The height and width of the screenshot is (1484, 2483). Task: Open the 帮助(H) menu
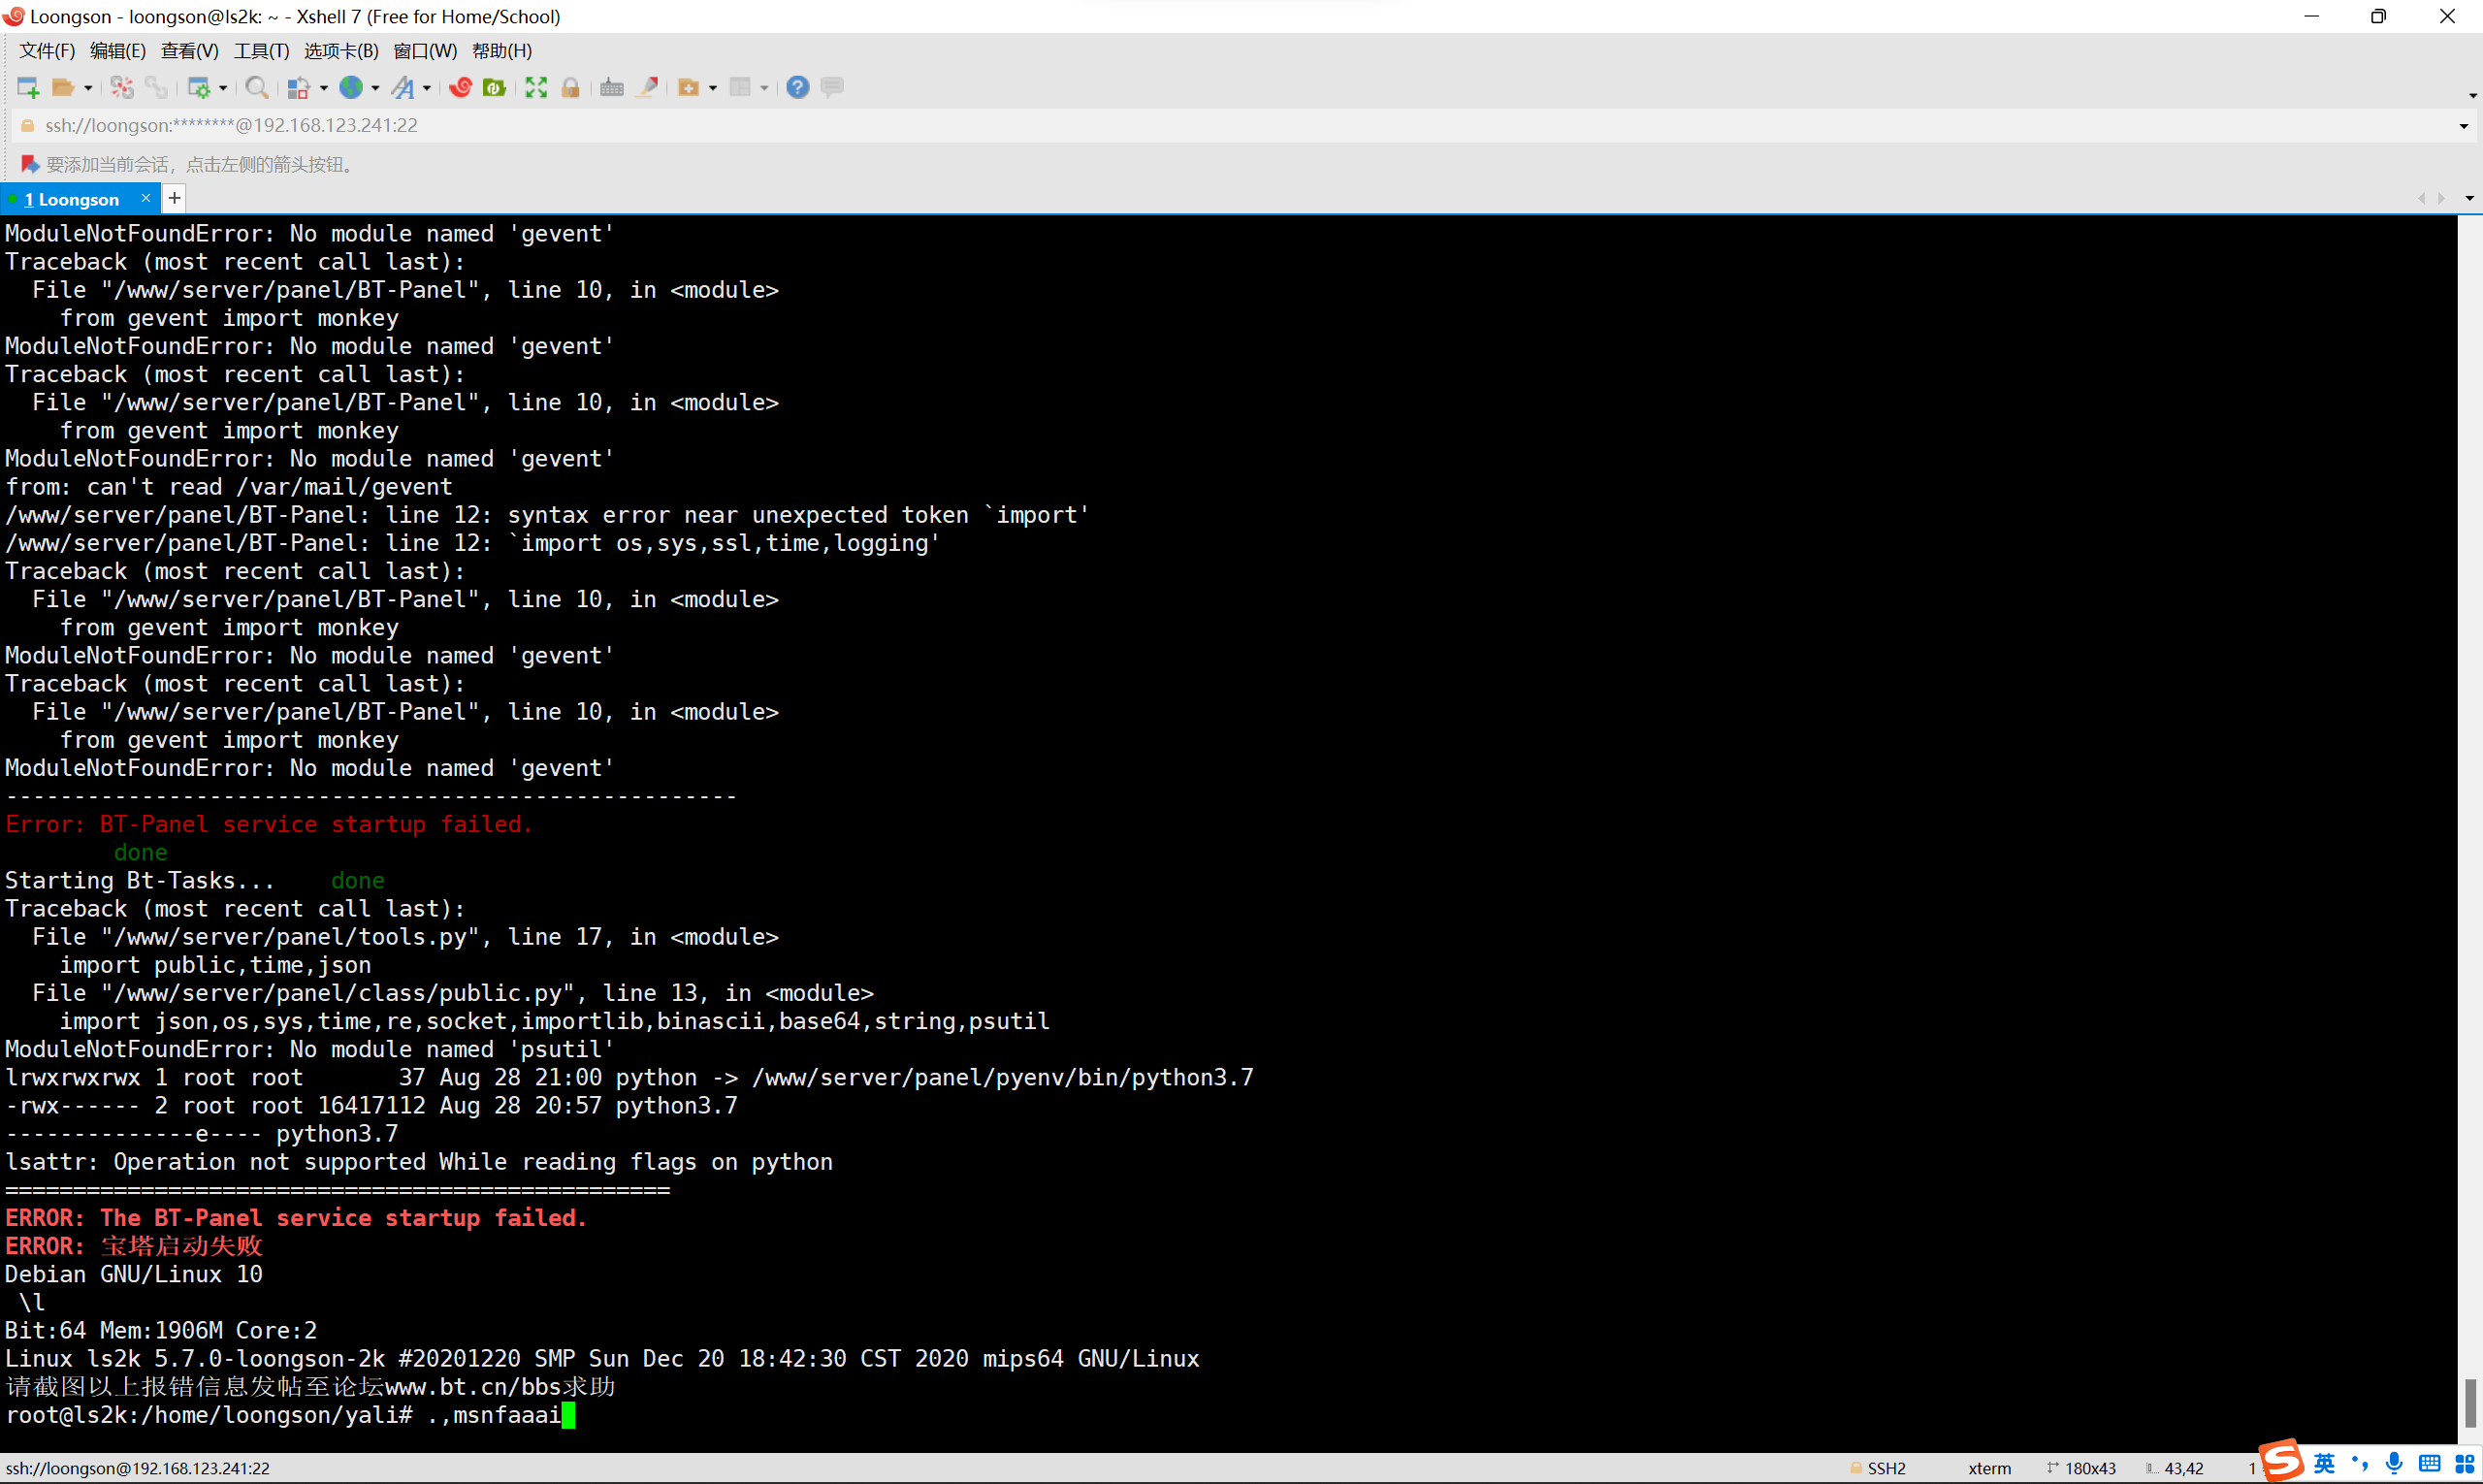pos(502,51)
